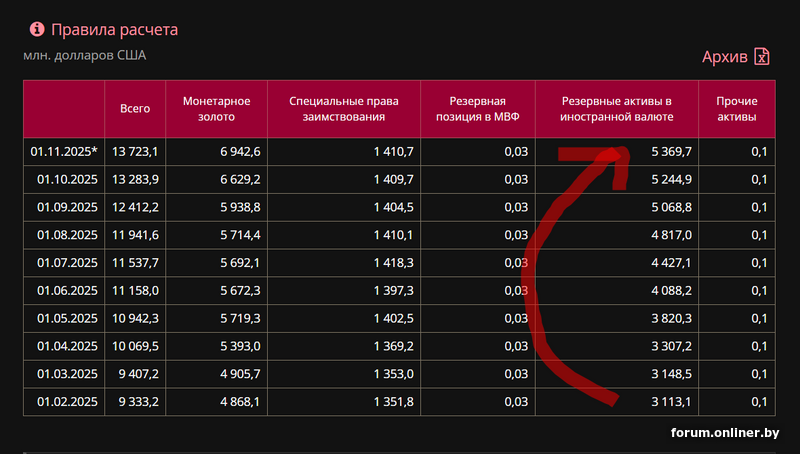Click the foreign currency value 5 369,7
800x454 pixels.
click(671, 151)
